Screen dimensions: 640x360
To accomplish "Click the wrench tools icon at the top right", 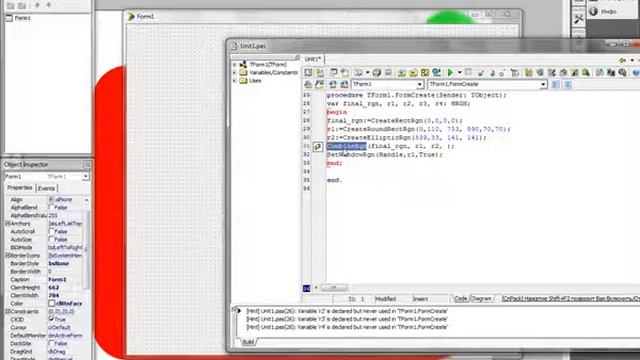I will coord(578,18).
